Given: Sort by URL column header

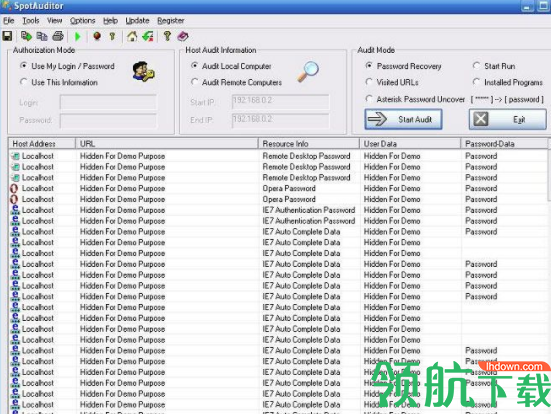Looking at the screenshot, I should [167, 143].
